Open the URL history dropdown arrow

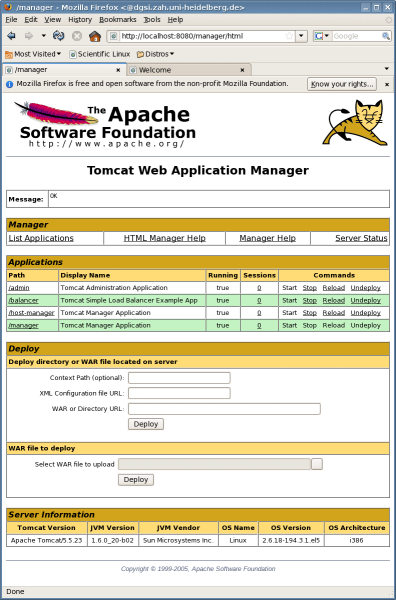click(x=301, y=36)
